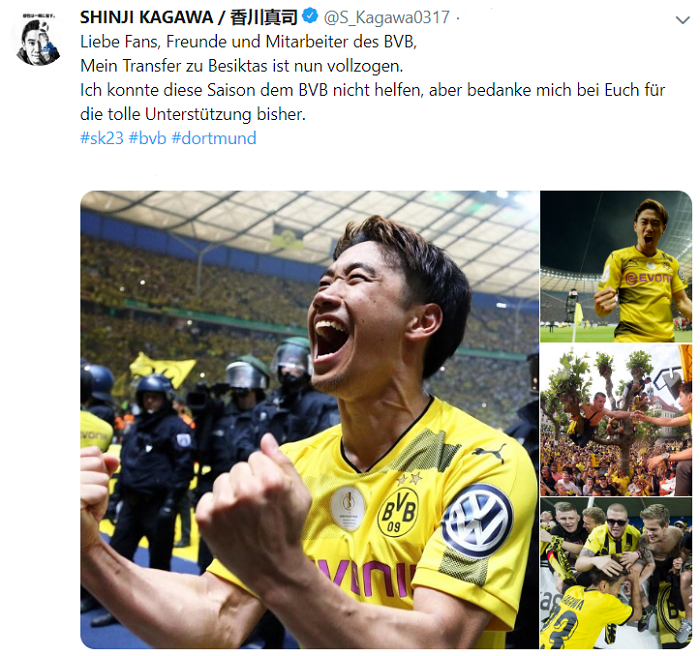The width and height of the screenshot is (700, 656).
Task: Click Shinji Kagawa's profile avatar
Action: pyautogui.click(x=38, y=39)
